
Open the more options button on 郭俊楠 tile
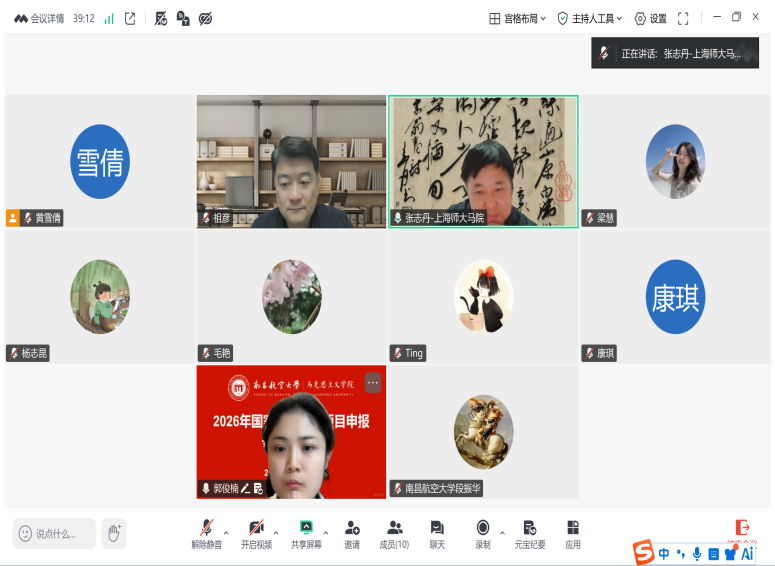coord(373,383)
